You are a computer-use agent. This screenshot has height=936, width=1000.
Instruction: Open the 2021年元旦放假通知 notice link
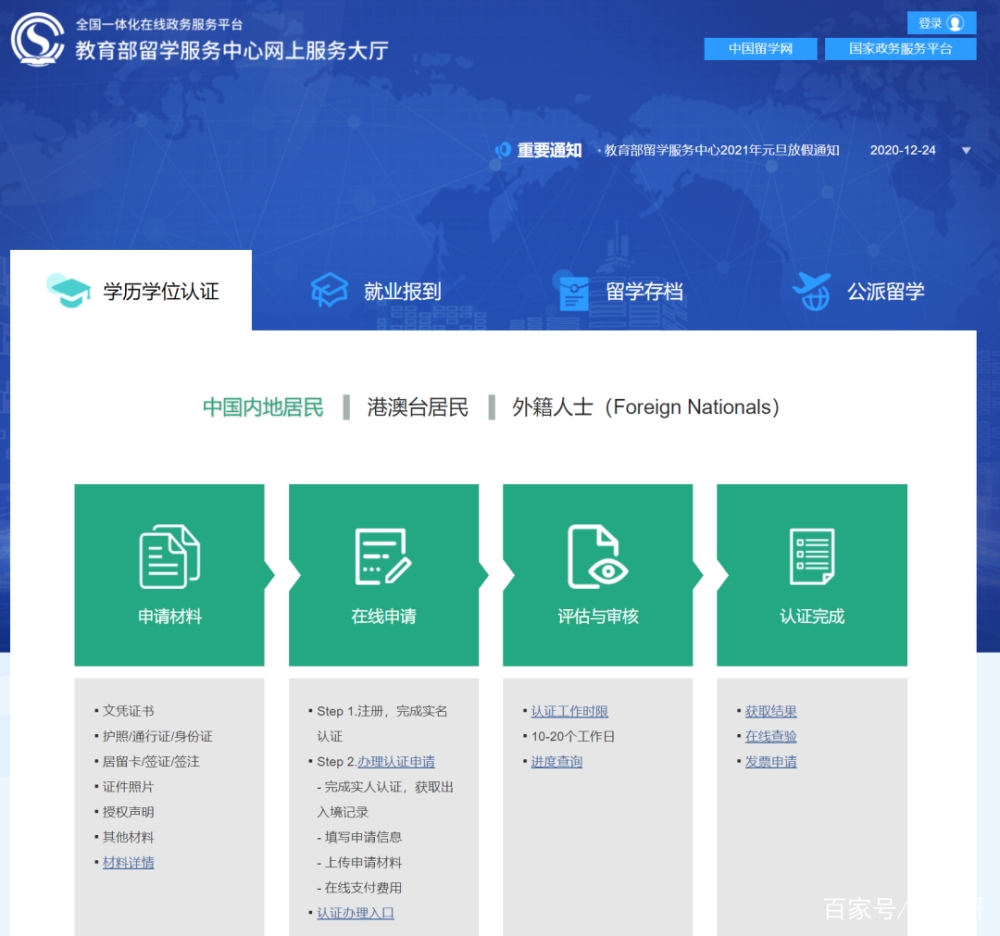721,150
